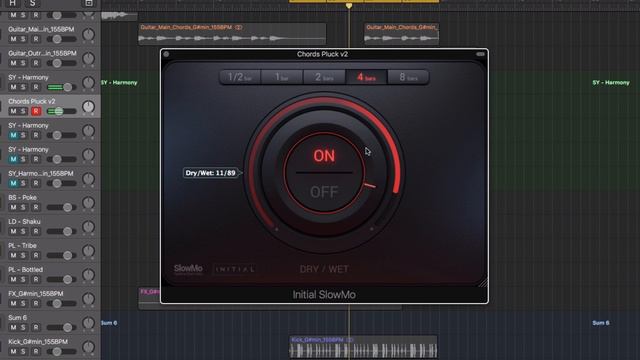640x360 pixels.
Task: Click the FX_G#min_155BPM pan knob
Action: coord(89,299)
